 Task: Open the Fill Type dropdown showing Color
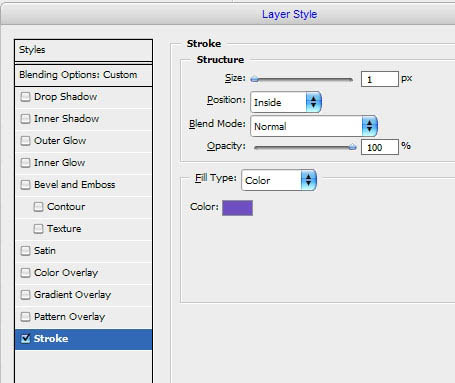click(x=279, y=180)
